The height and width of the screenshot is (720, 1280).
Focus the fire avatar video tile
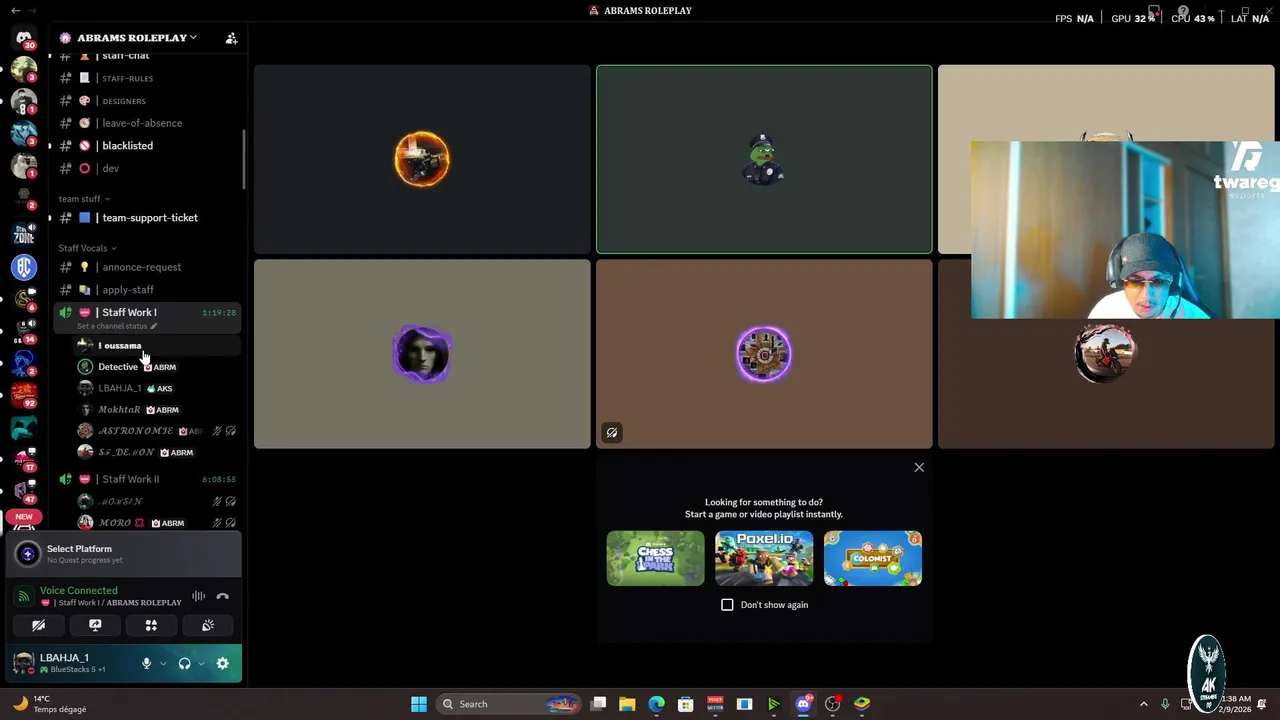tap(422, 159)
